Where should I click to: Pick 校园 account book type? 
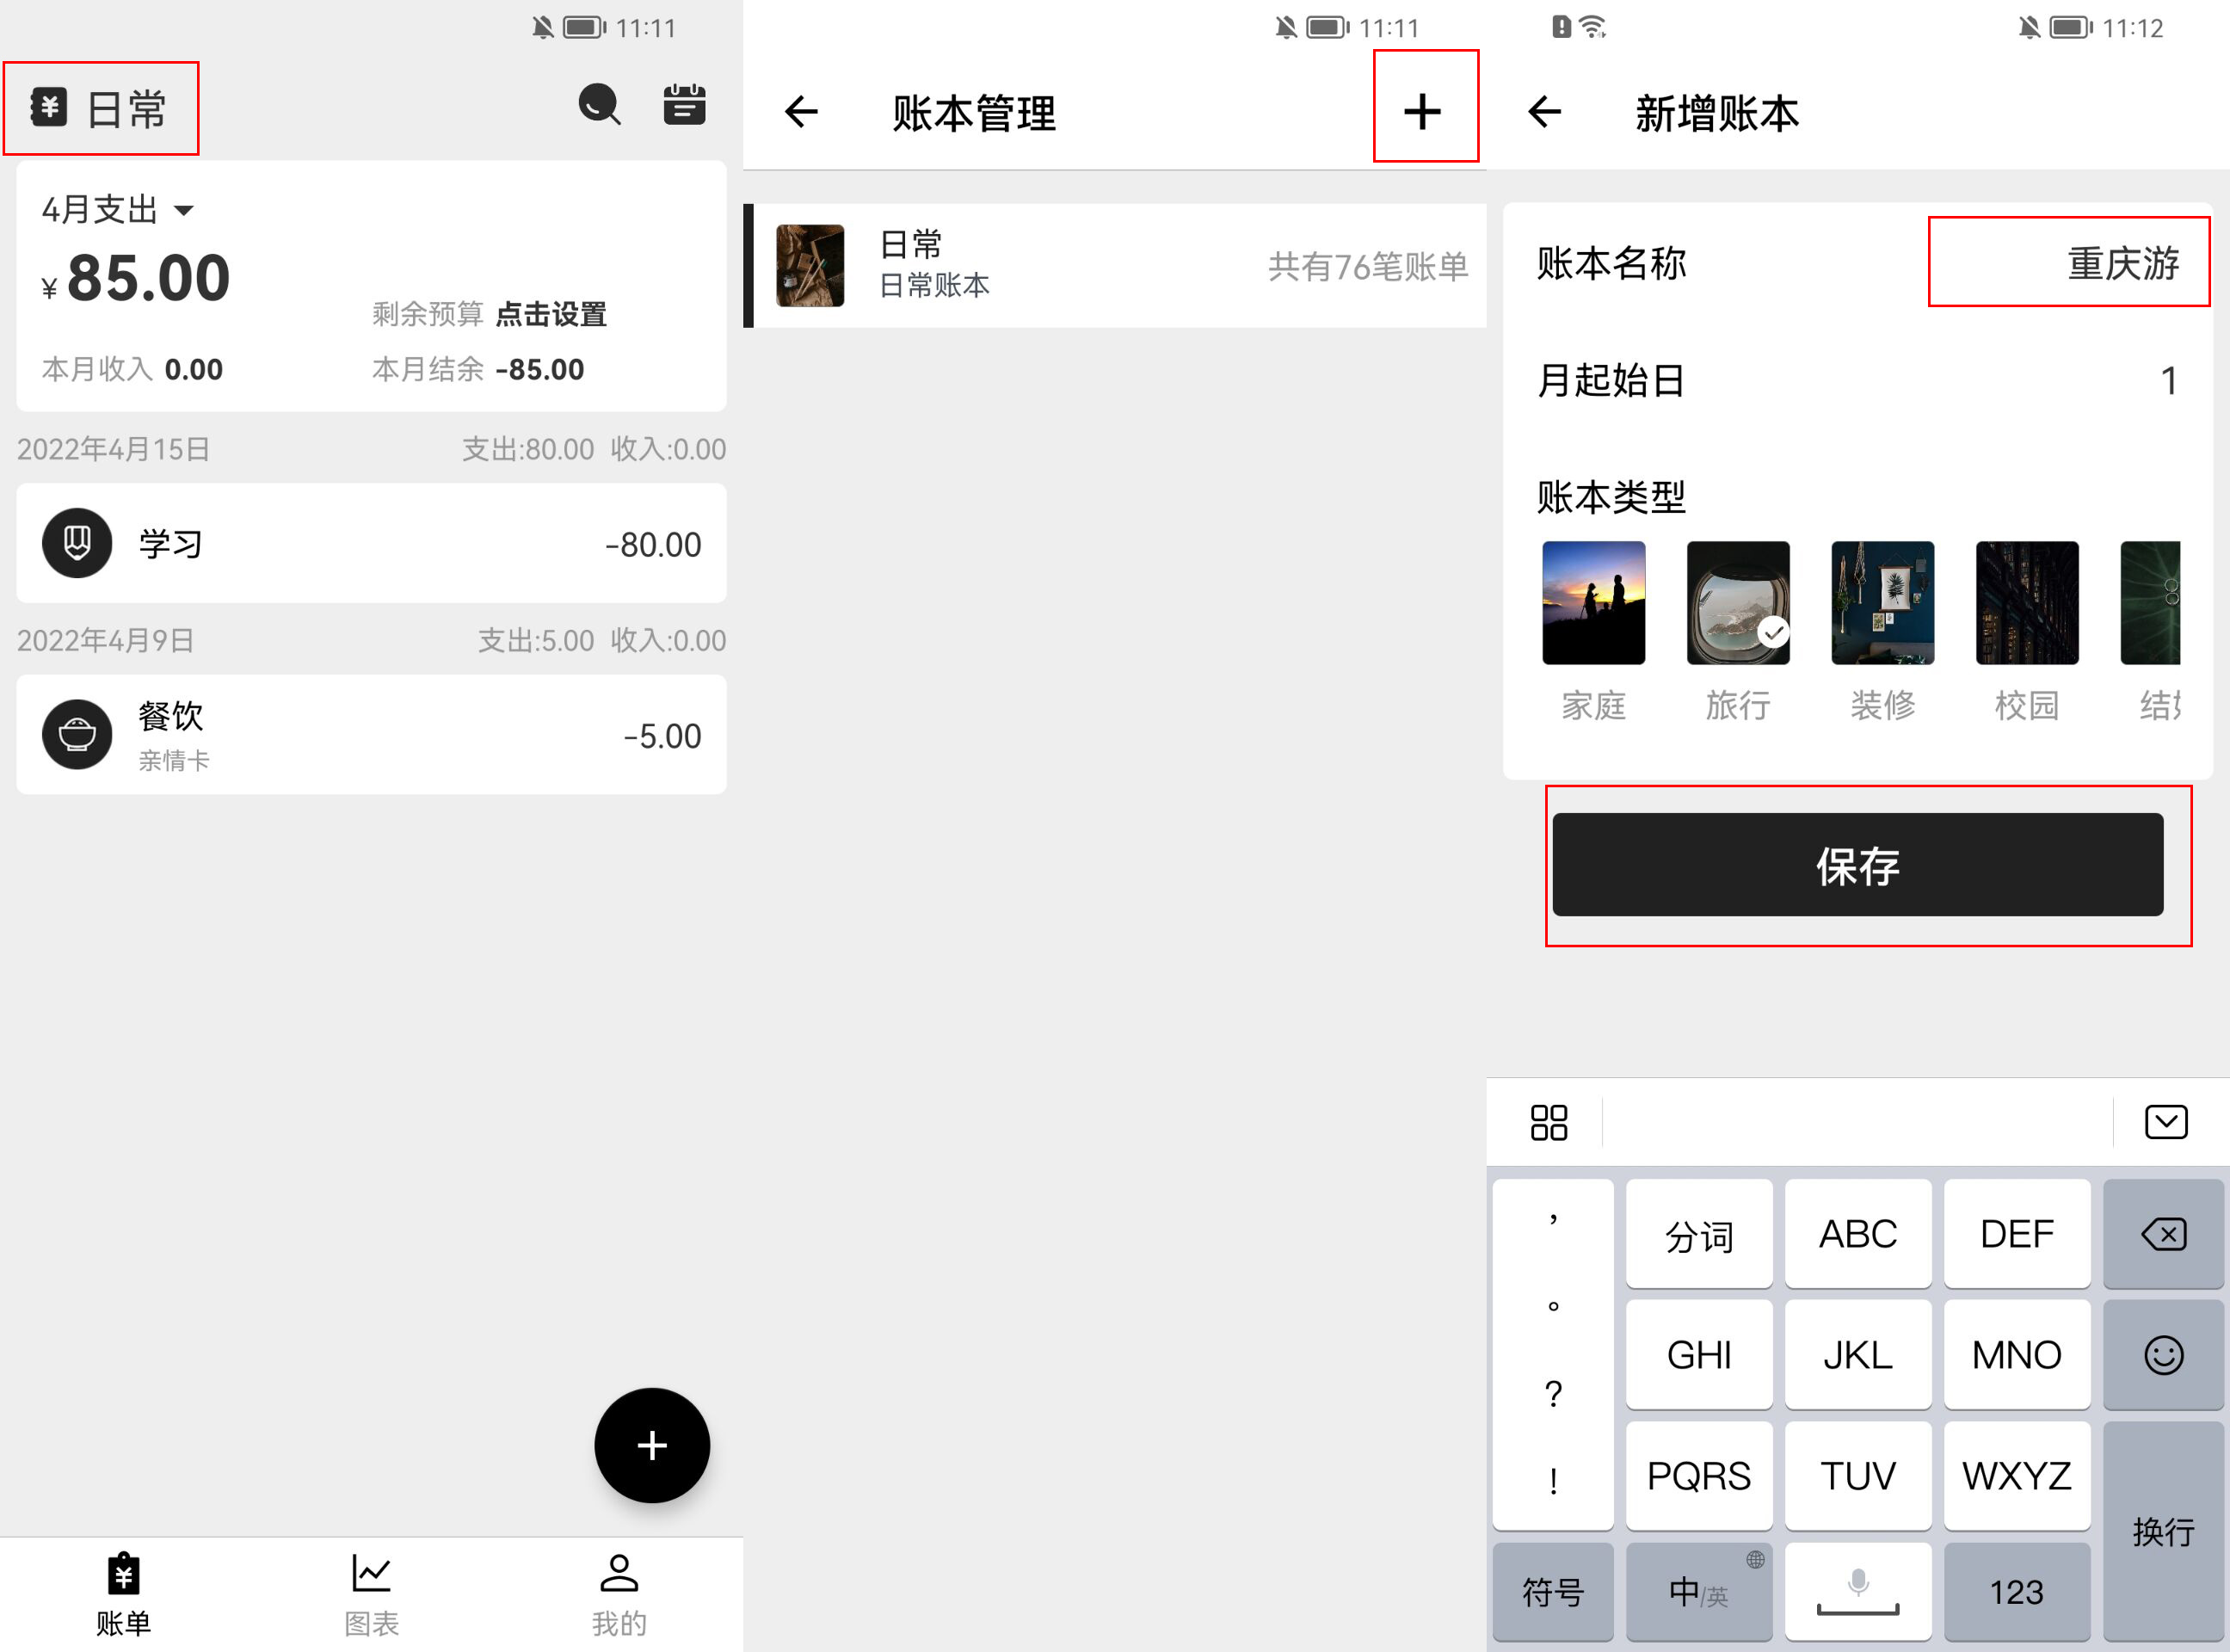[2027, 604]
